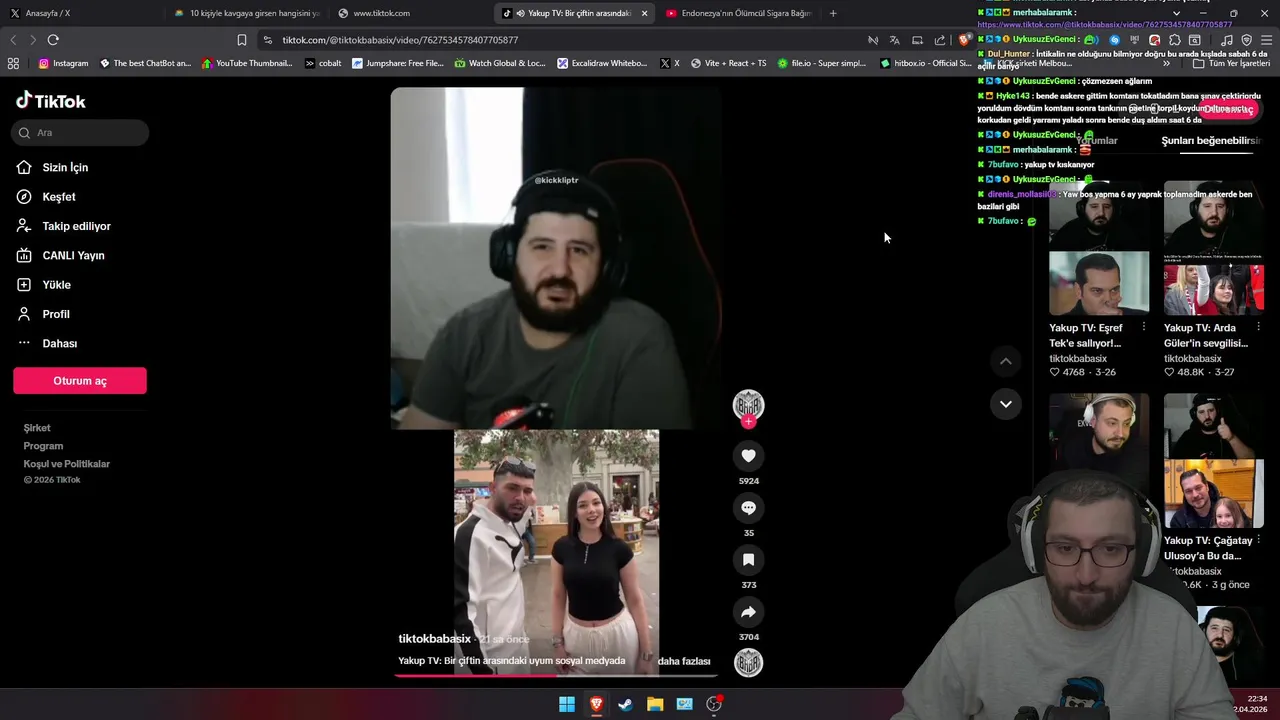Open File Explorer from the taskbar

tap(655, 704)
